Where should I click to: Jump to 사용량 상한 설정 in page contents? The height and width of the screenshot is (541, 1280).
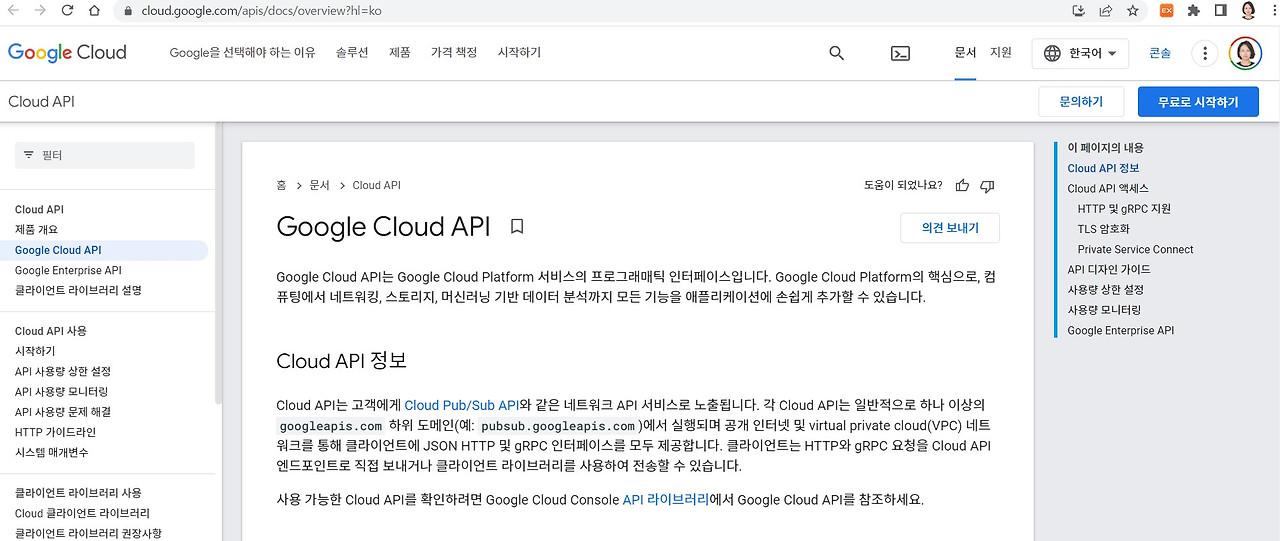[1105, 289]
